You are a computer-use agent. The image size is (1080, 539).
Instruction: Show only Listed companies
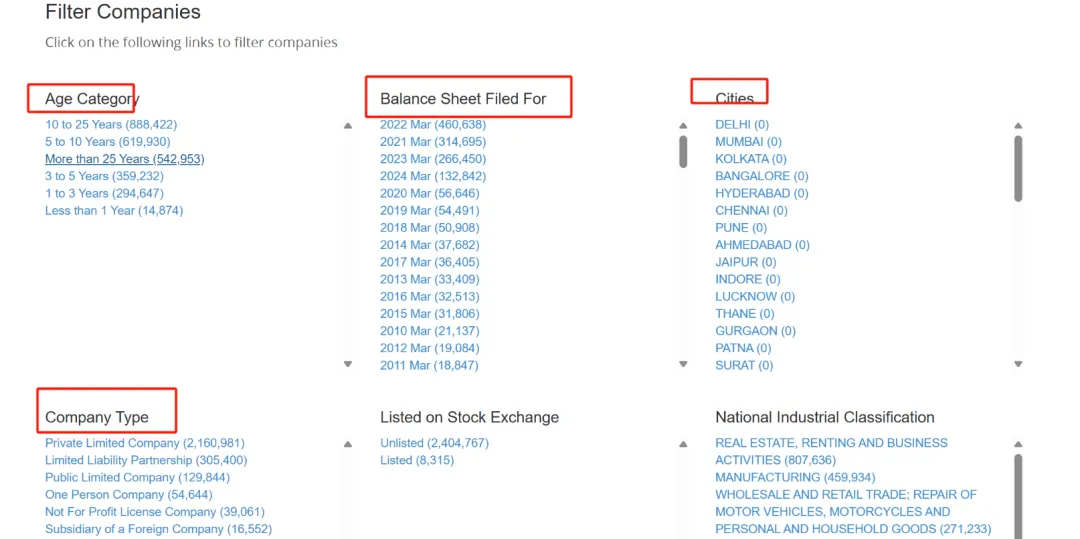point(416,460)
